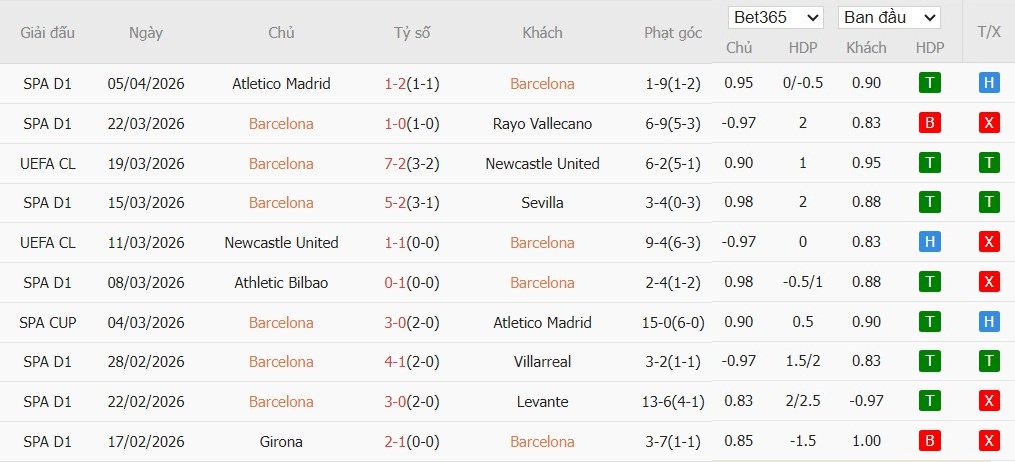Click the red X badge in Rayo Vallecano row

pos(989,123)
